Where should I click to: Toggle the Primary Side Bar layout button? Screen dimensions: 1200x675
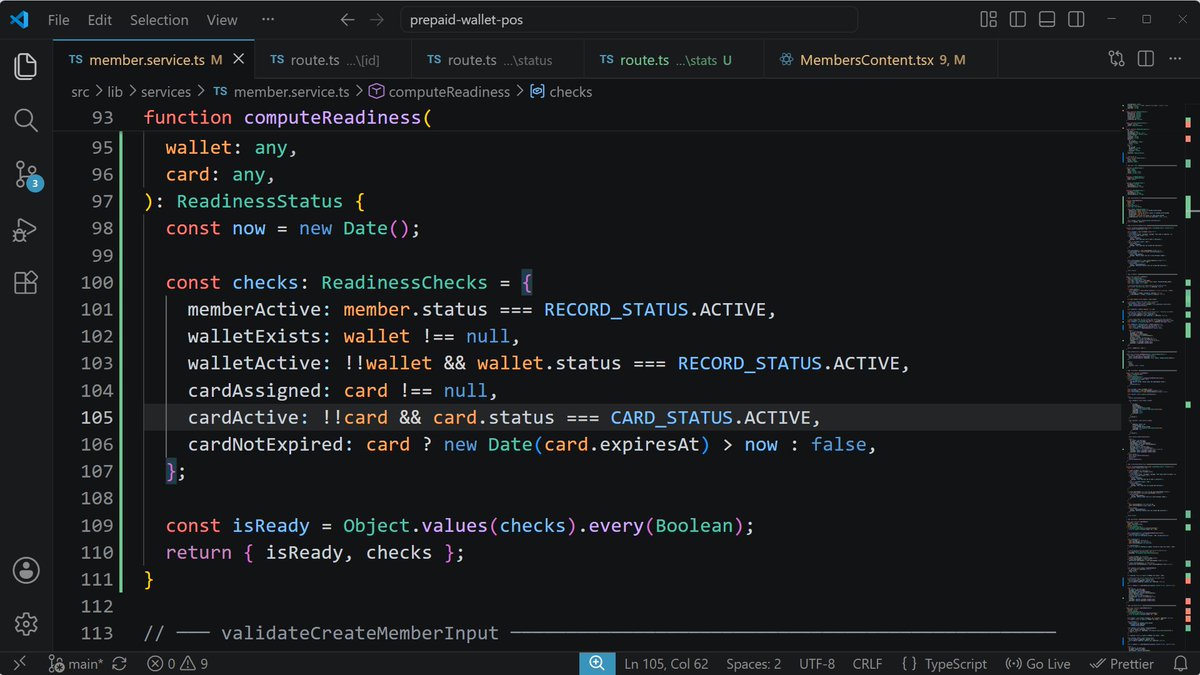(x=1017, y=19)
